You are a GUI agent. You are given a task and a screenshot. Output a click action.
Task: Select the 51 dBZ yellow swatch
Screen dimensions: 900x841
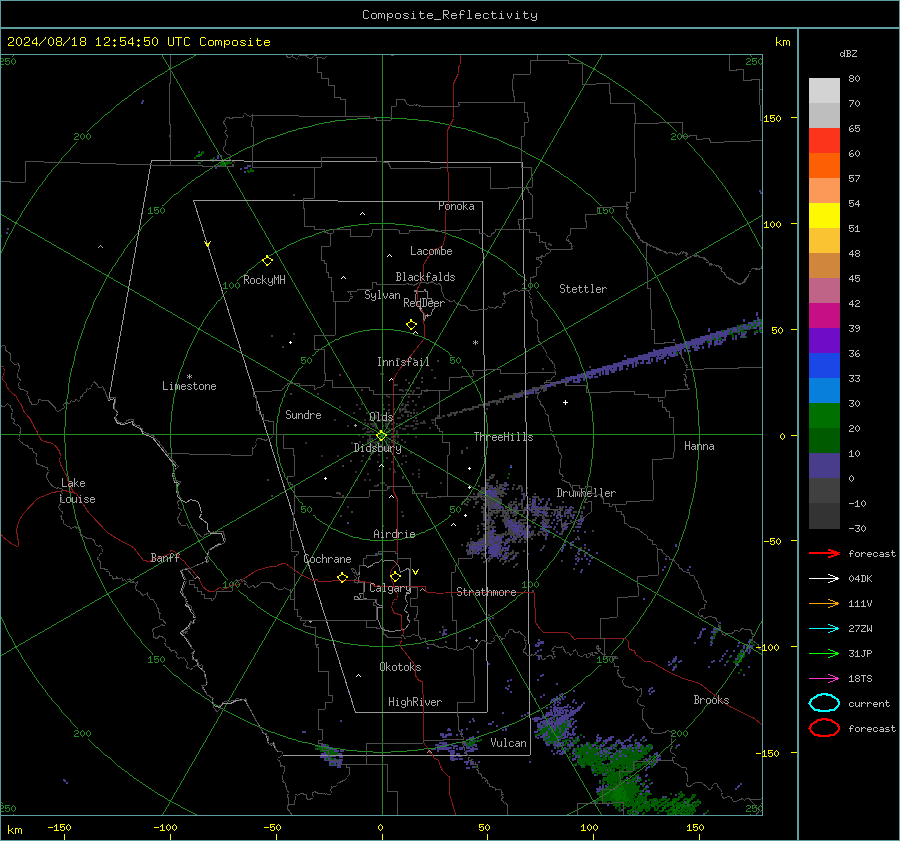[824, 216]
